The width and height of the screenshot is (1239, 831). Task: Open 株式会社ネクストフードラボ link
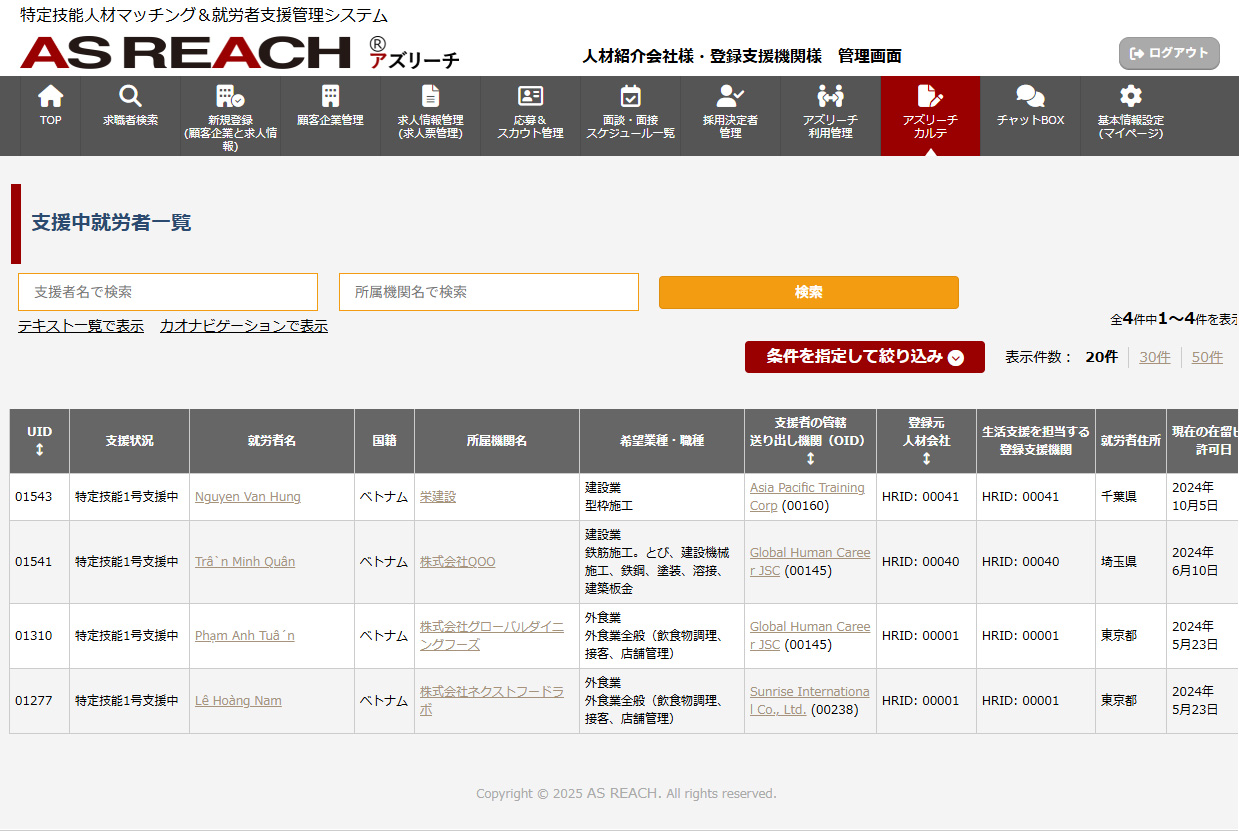492,701
